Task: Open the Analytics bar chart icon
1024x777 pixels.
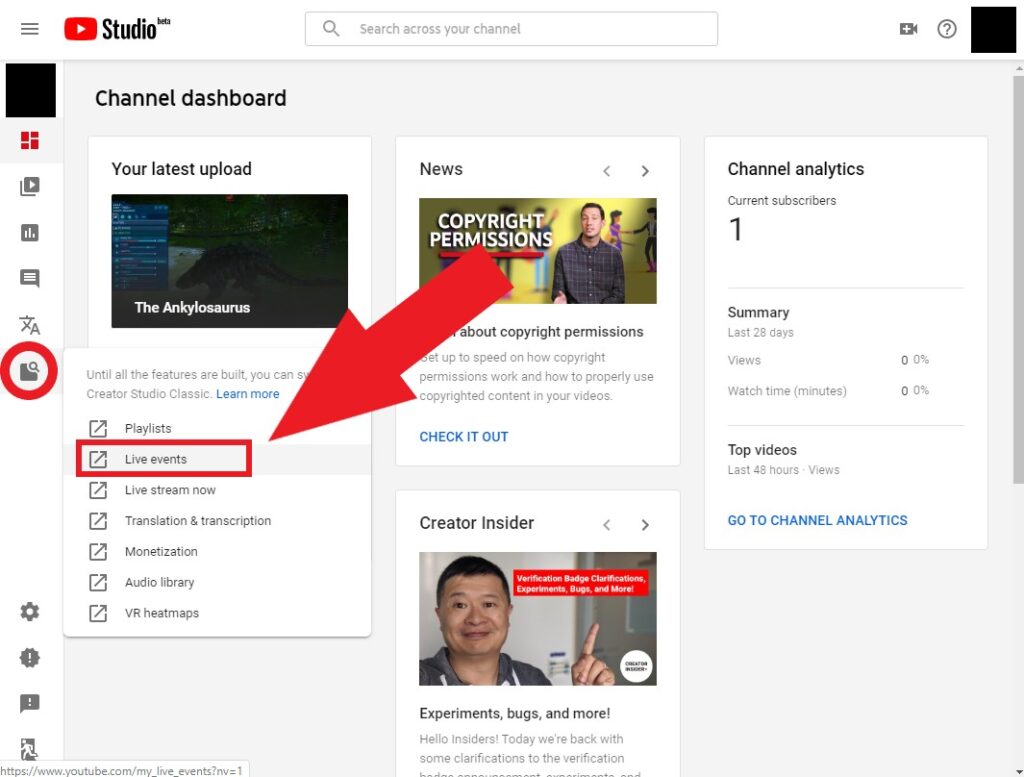Action: coord(30,233)
